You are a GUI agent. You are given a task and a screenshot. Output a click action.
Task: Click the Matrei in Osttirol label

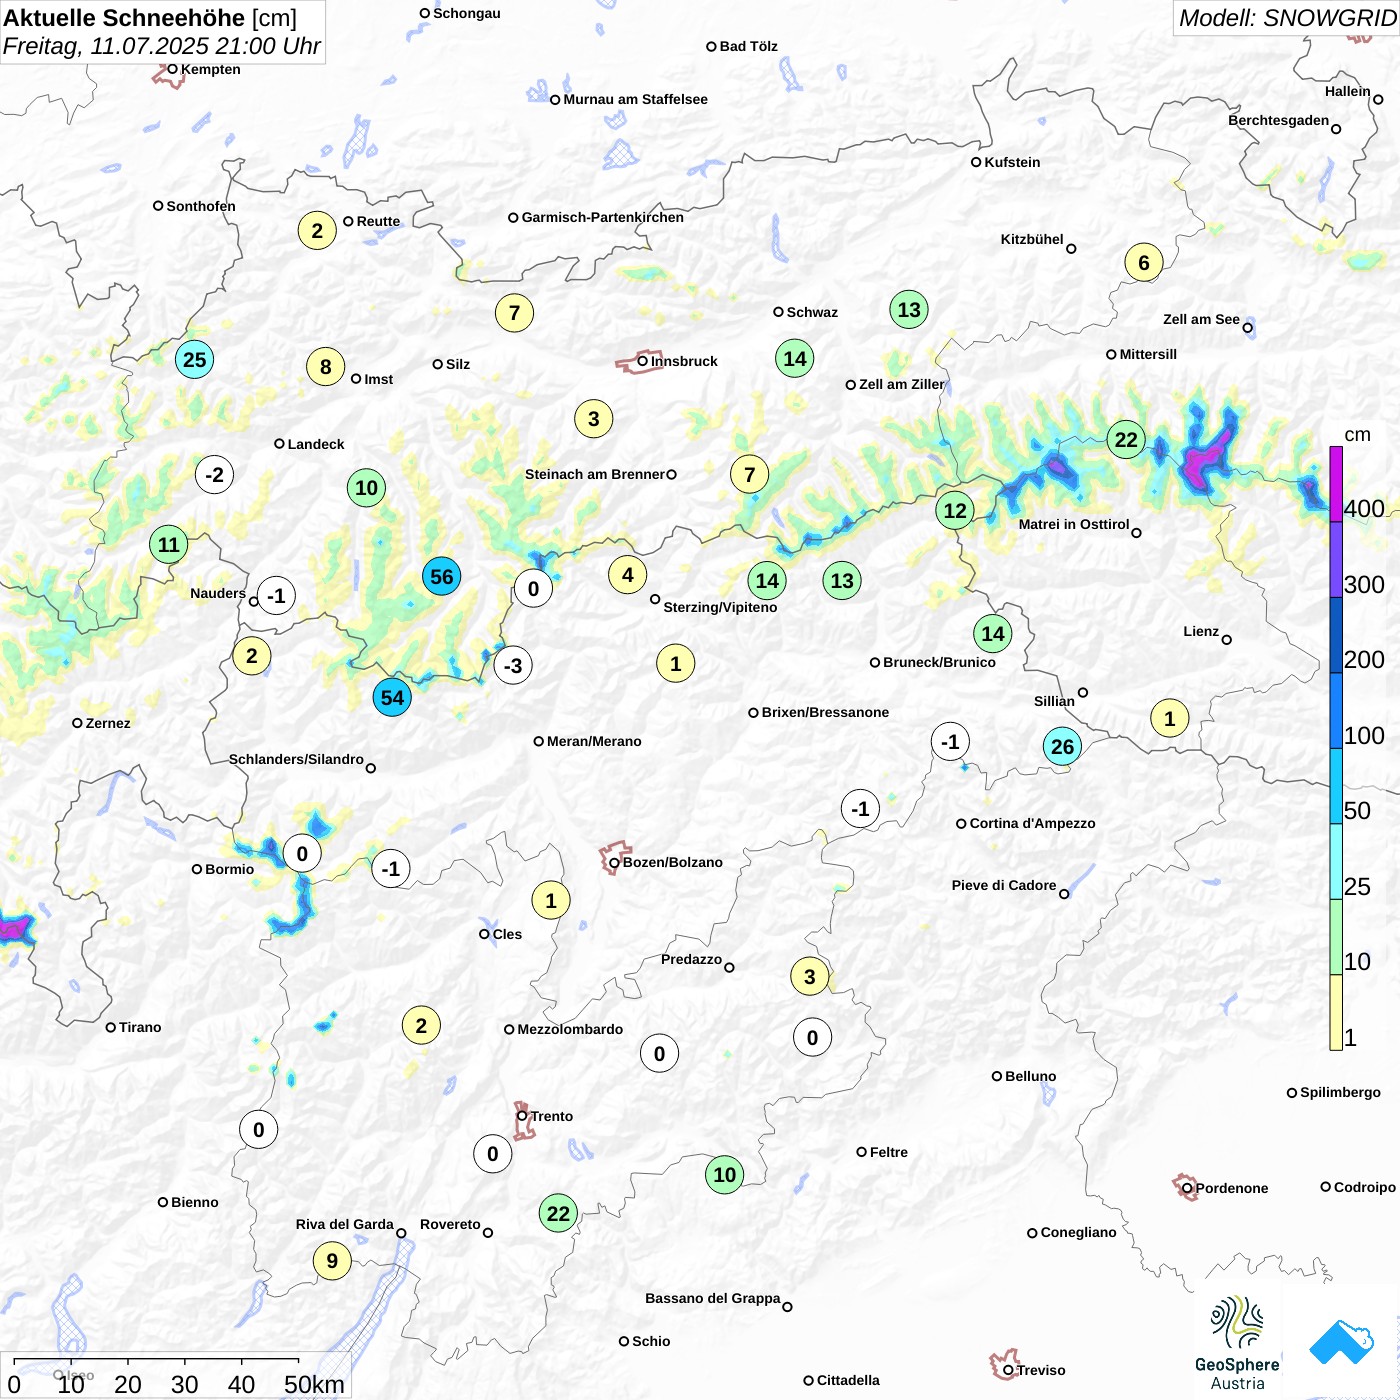tap(1074, 524)
